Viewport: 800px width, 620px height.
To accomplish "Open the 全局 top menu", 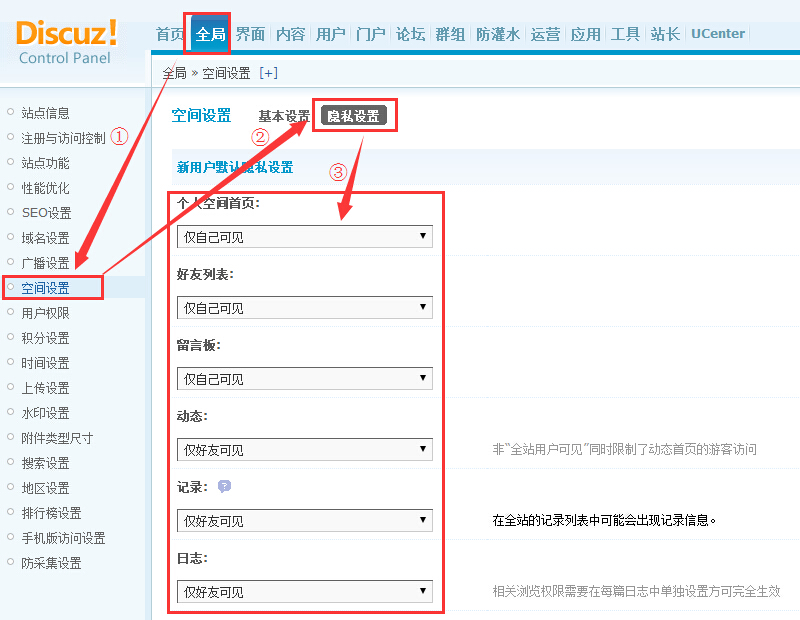I will click(x=210, y=34).
